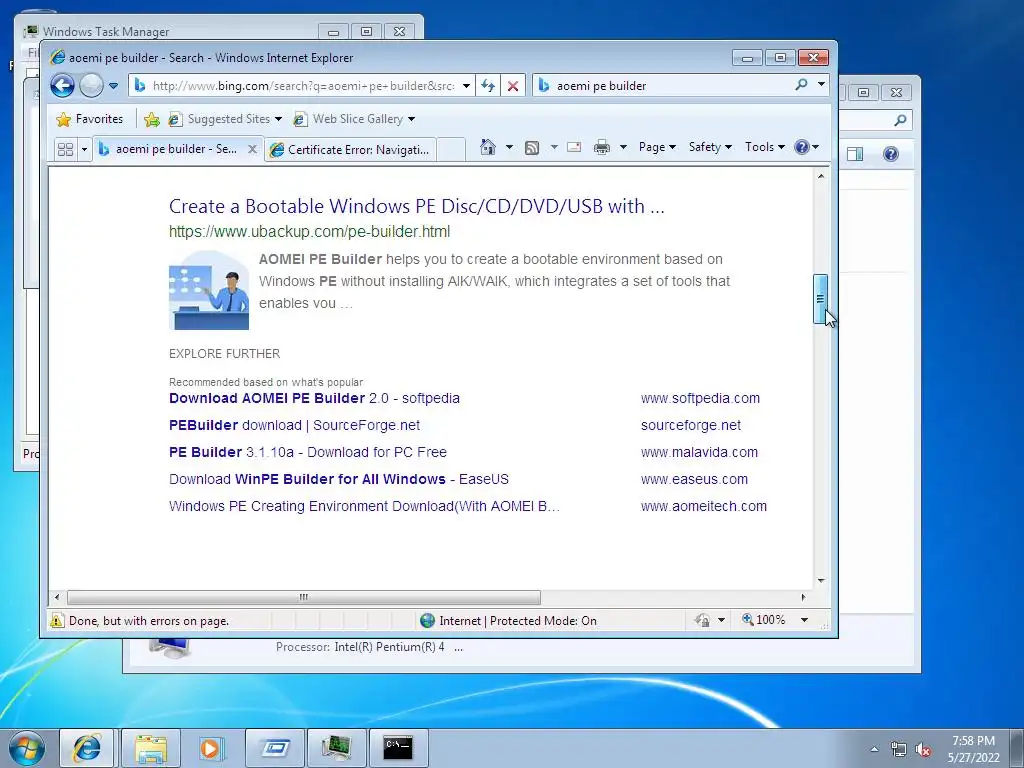Open the Tools menu
1024x768 pixels.
[765, 147]
